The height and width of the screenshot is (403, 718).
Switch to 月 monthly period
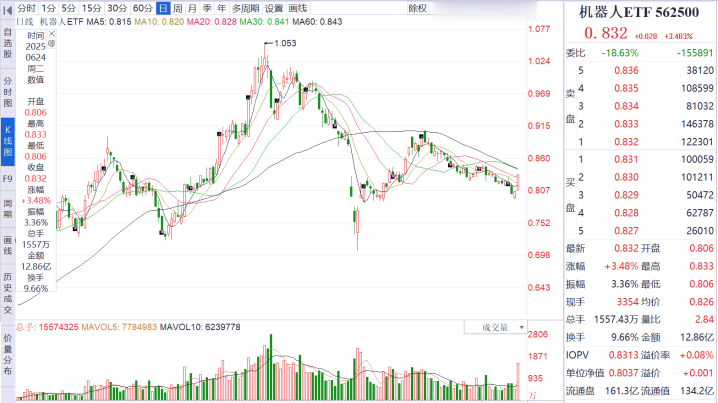click(x=192, y=8)
